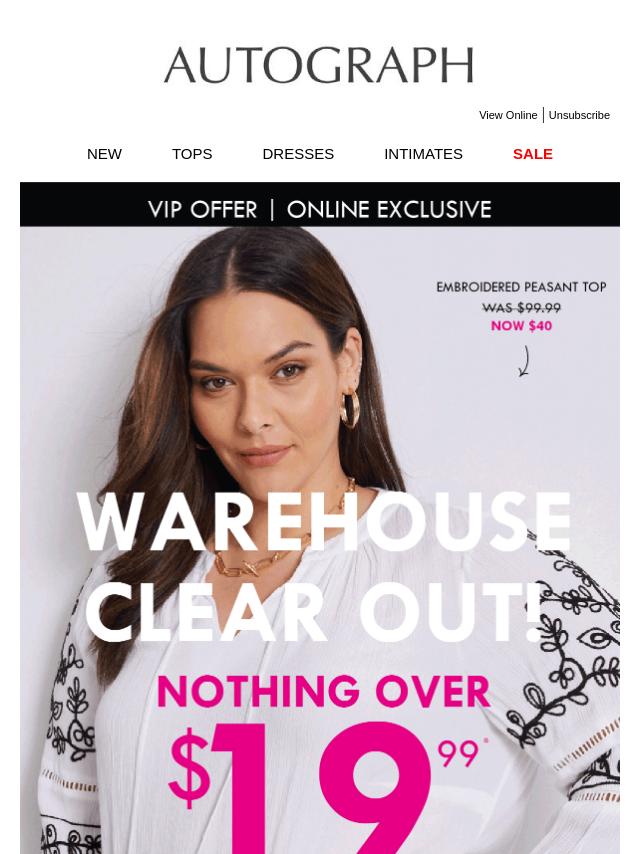Select the DRESSES menu item

298,154
